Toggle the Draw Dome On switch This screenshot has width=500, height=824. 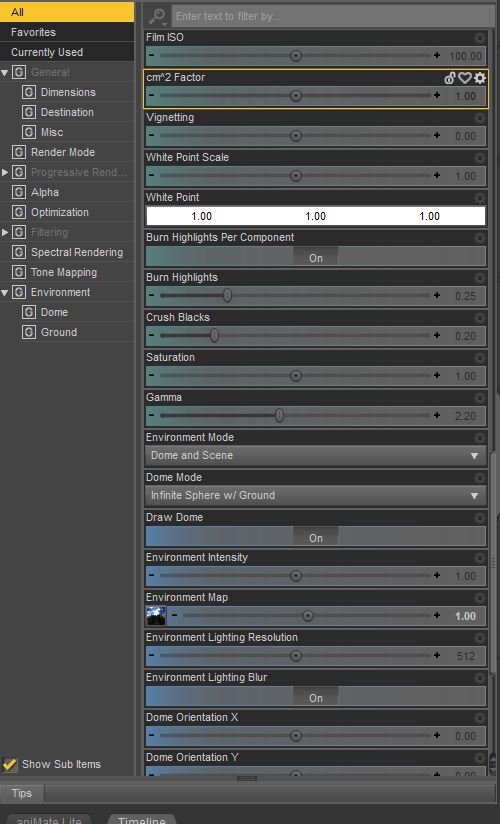pos(315,537)
